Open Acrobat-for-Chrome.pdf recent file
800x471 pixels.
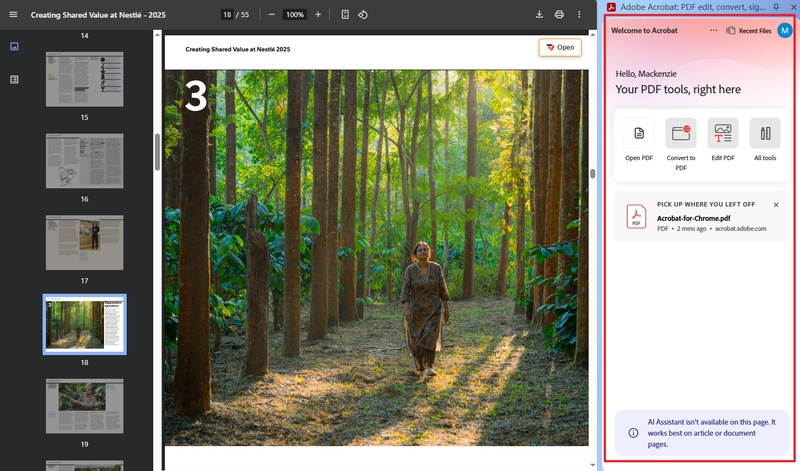tap(702, 216)
